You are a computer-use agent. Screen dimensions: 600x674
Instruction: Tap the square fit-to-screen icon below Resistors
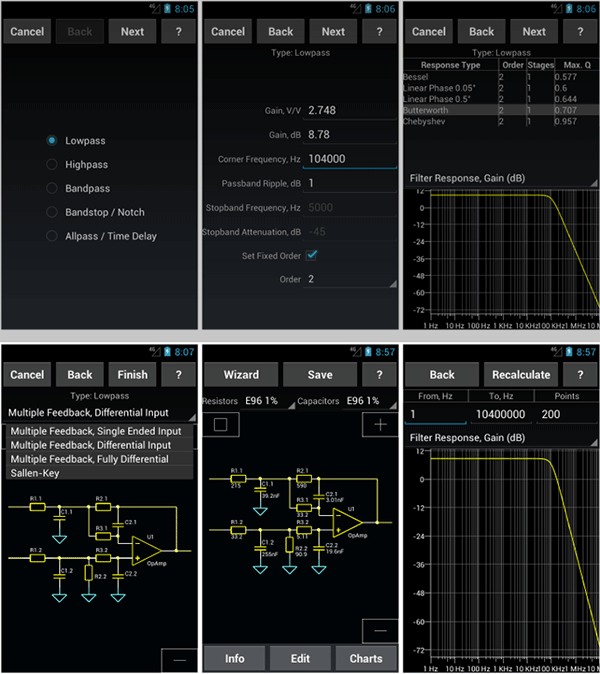(220, 425)
